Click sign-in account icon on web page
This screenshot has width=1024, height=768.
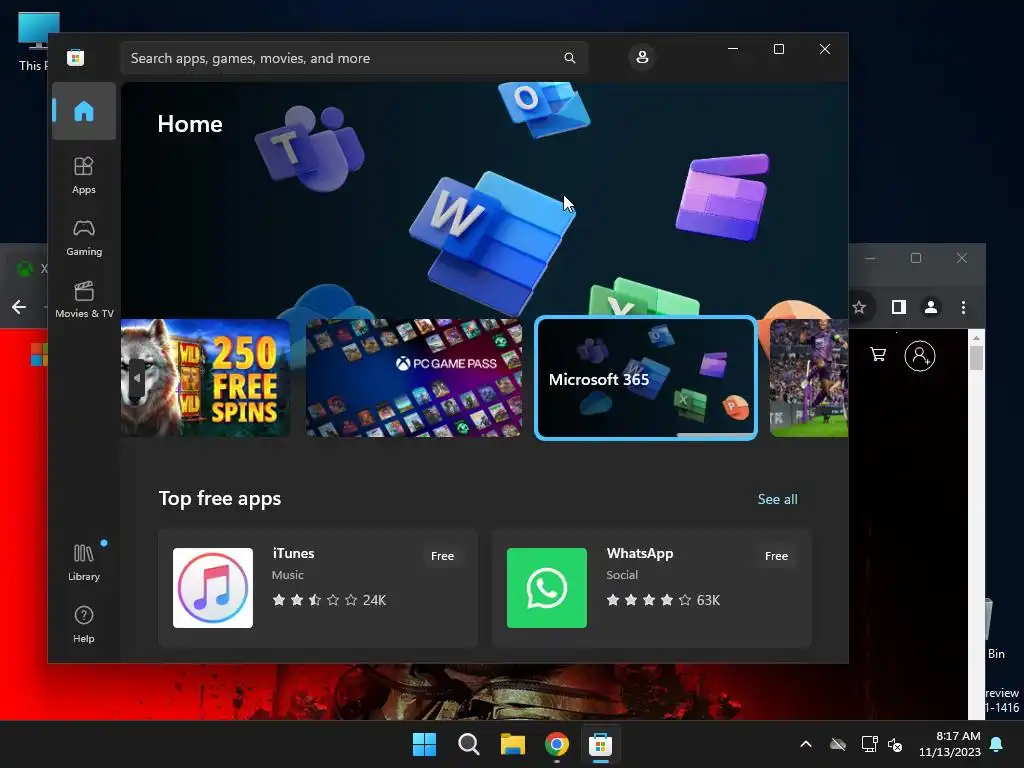[920, 356]
